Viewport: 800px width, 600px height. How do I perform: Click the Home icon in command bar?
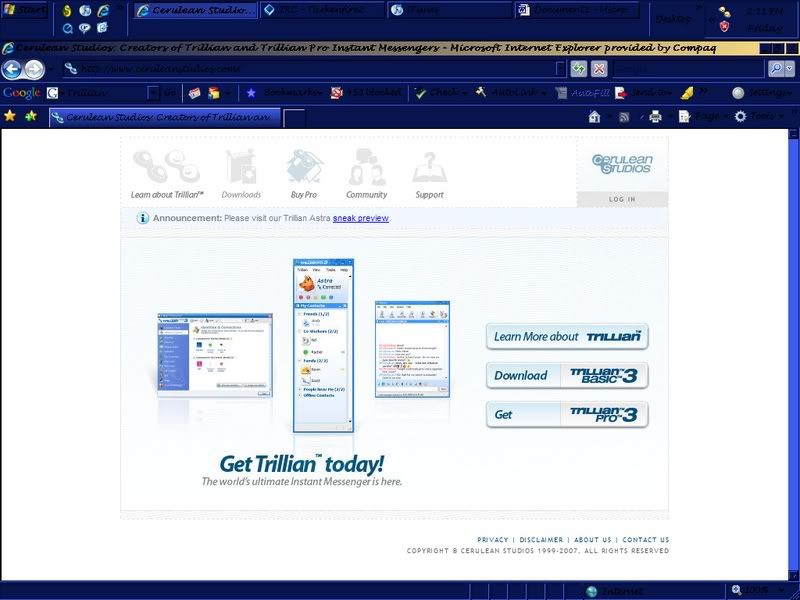[594, 117]
